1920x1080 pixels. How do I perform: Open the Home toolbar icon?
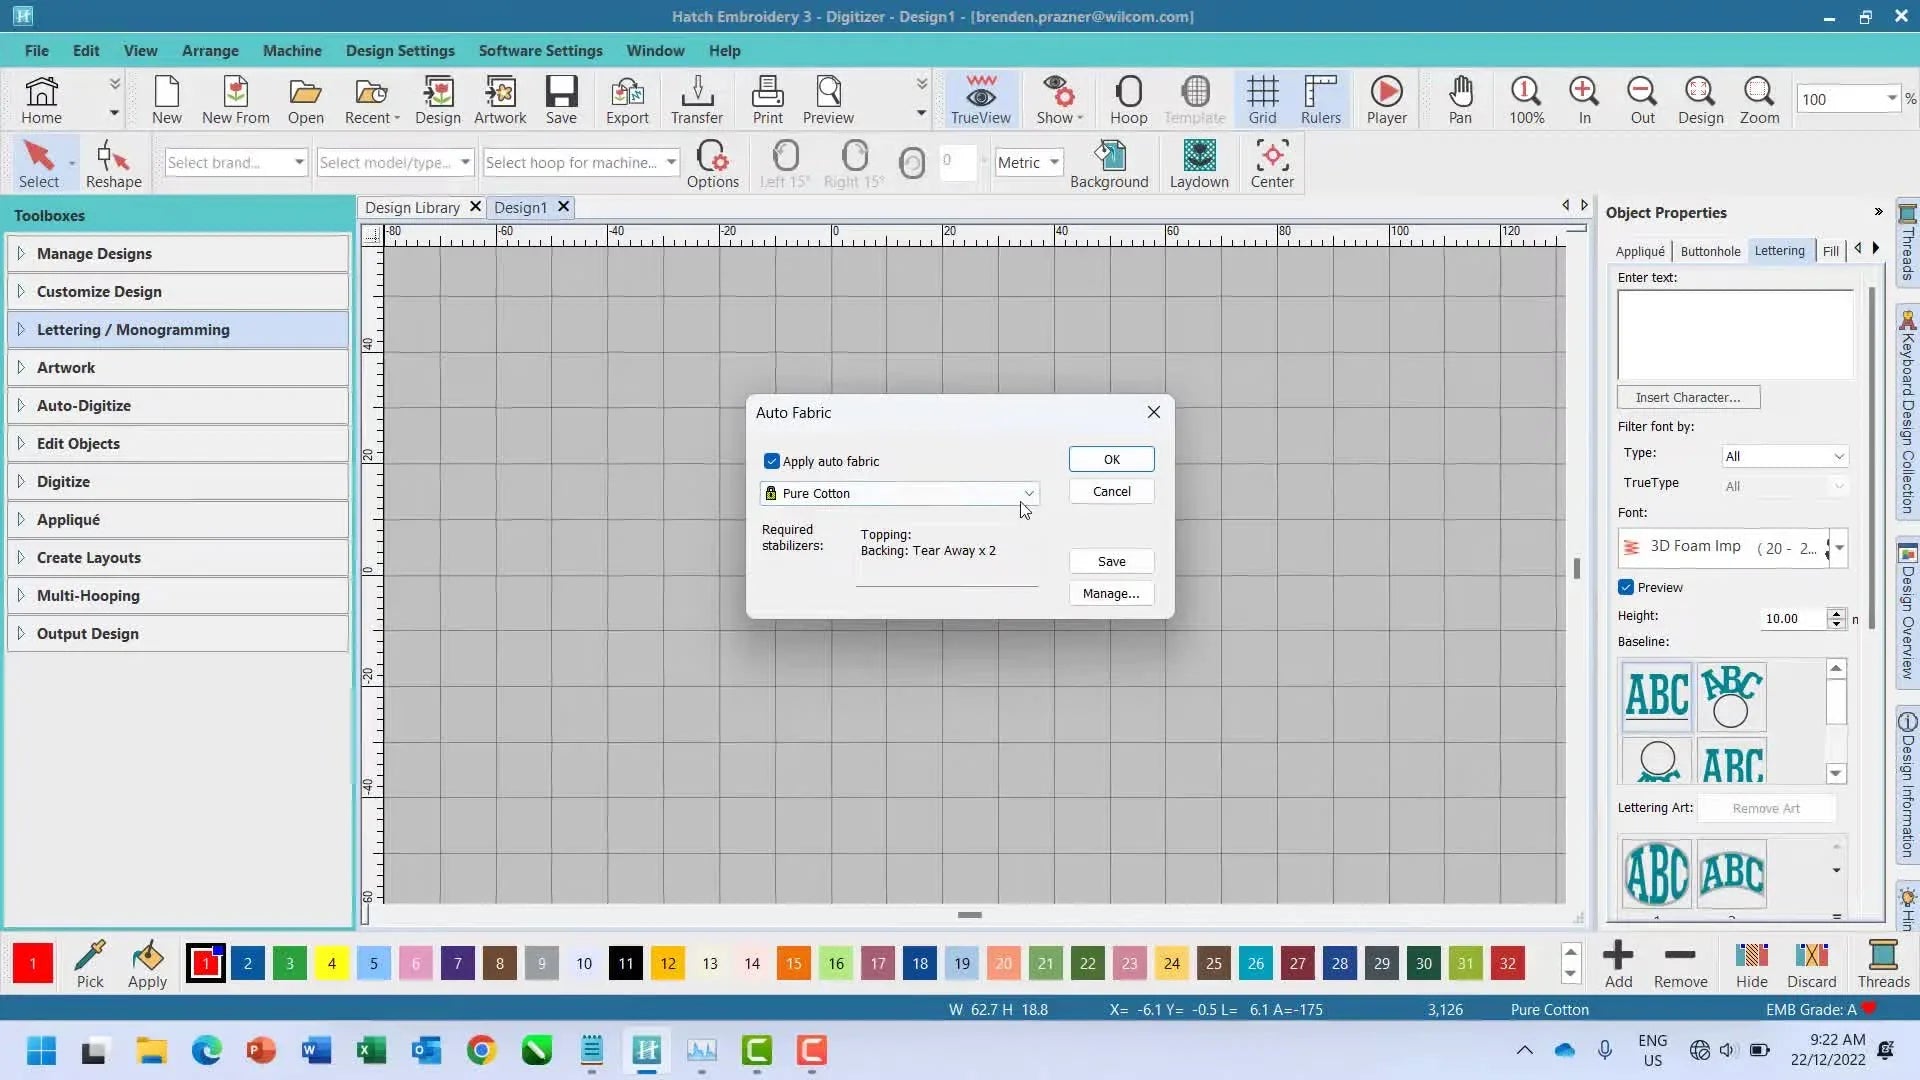pyautogui.click(x=41, y=99)
